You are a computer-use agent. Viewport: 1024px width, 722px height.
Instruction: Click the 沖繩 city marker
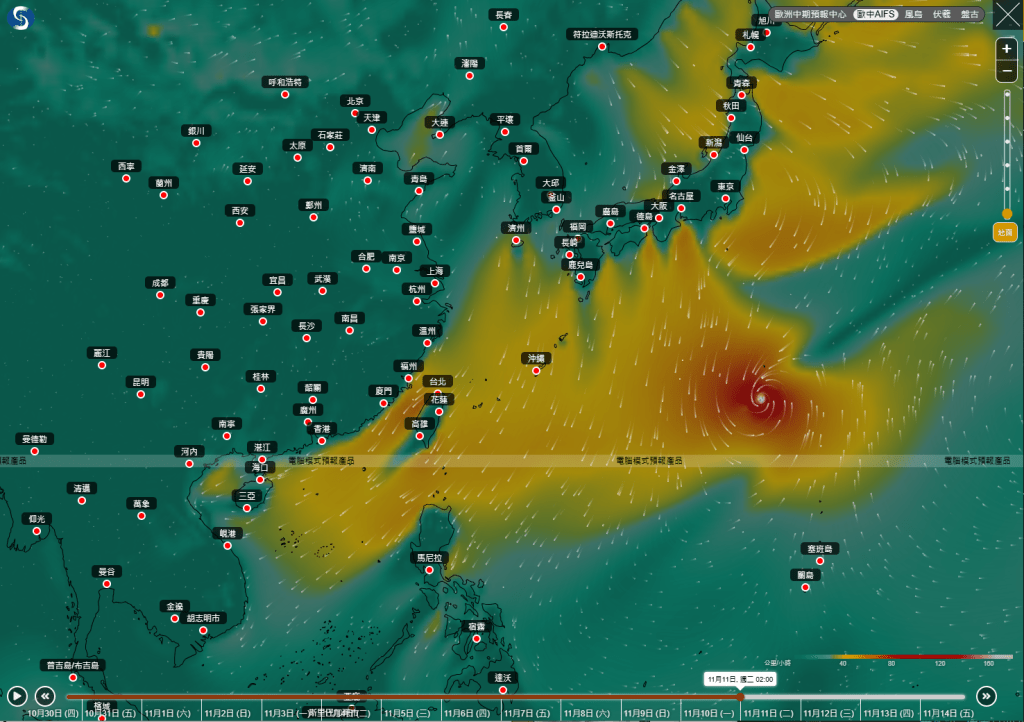[x=537, y=370]
